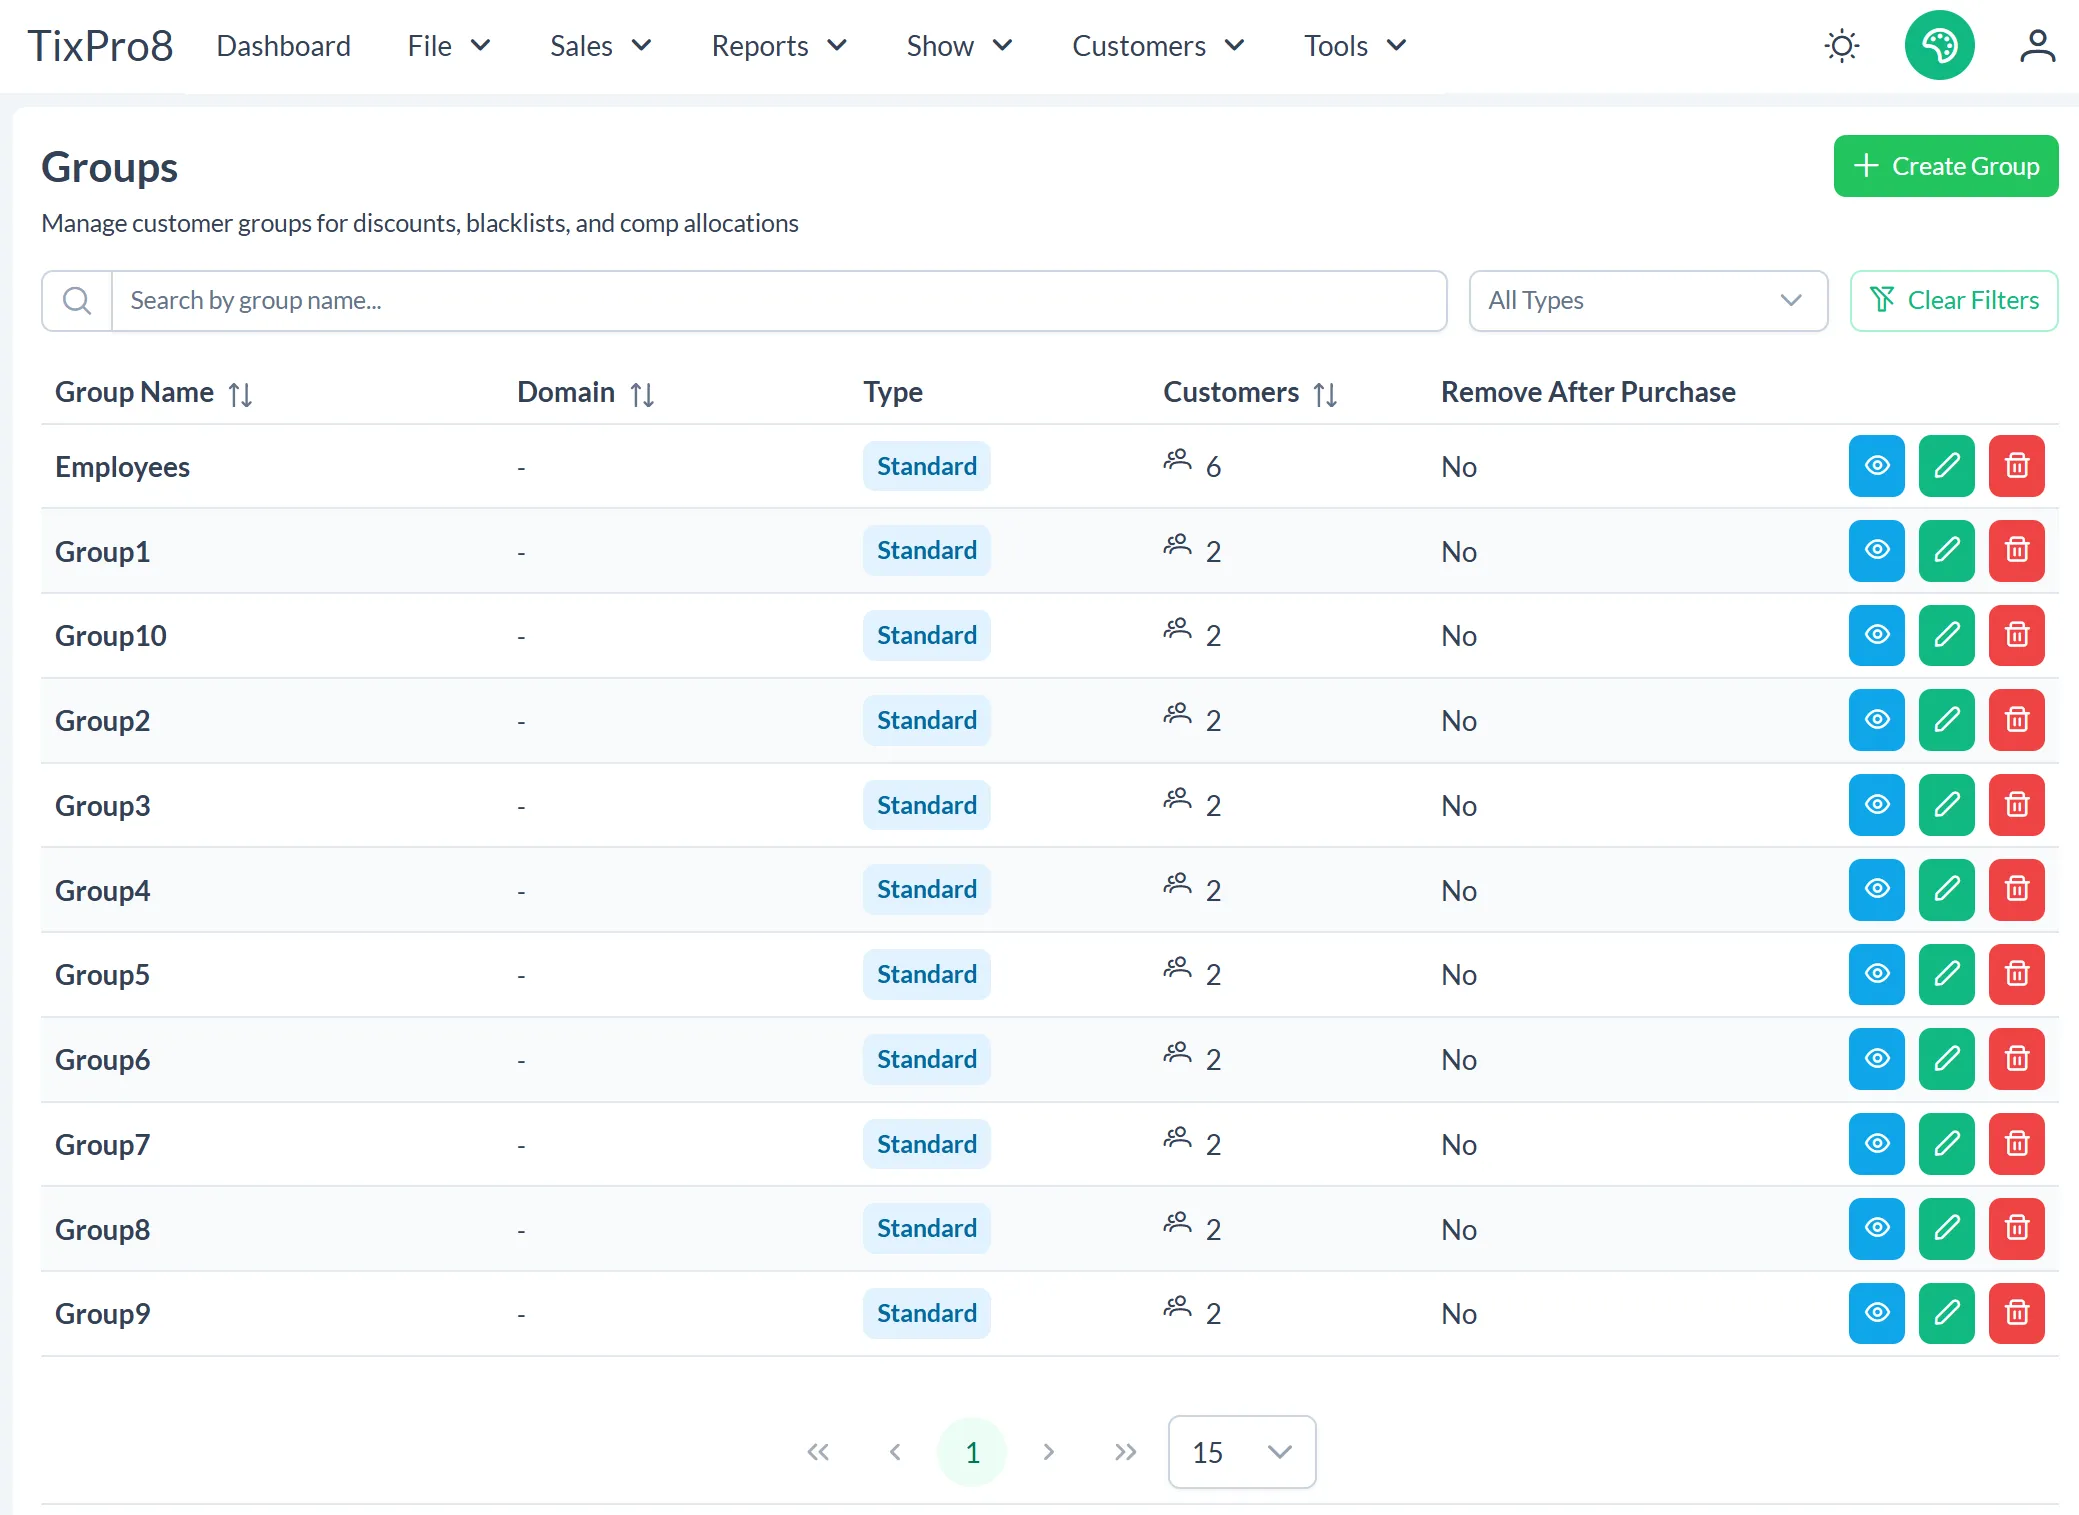Edit the Group1 row
The image size is (2079, 1515).
point(1946,550)
